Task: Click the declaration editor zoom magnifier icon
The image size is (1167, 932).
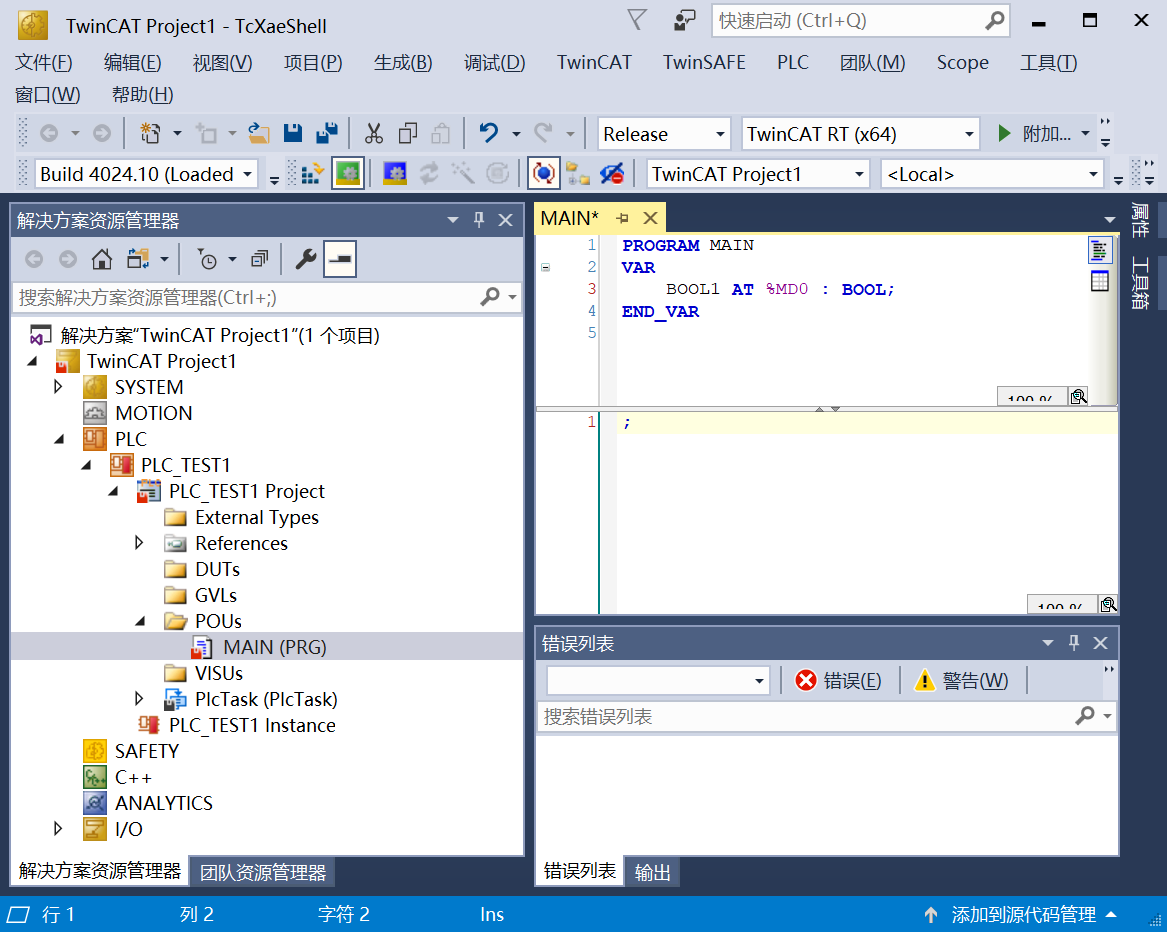Action: click(x=1078, y=396)
